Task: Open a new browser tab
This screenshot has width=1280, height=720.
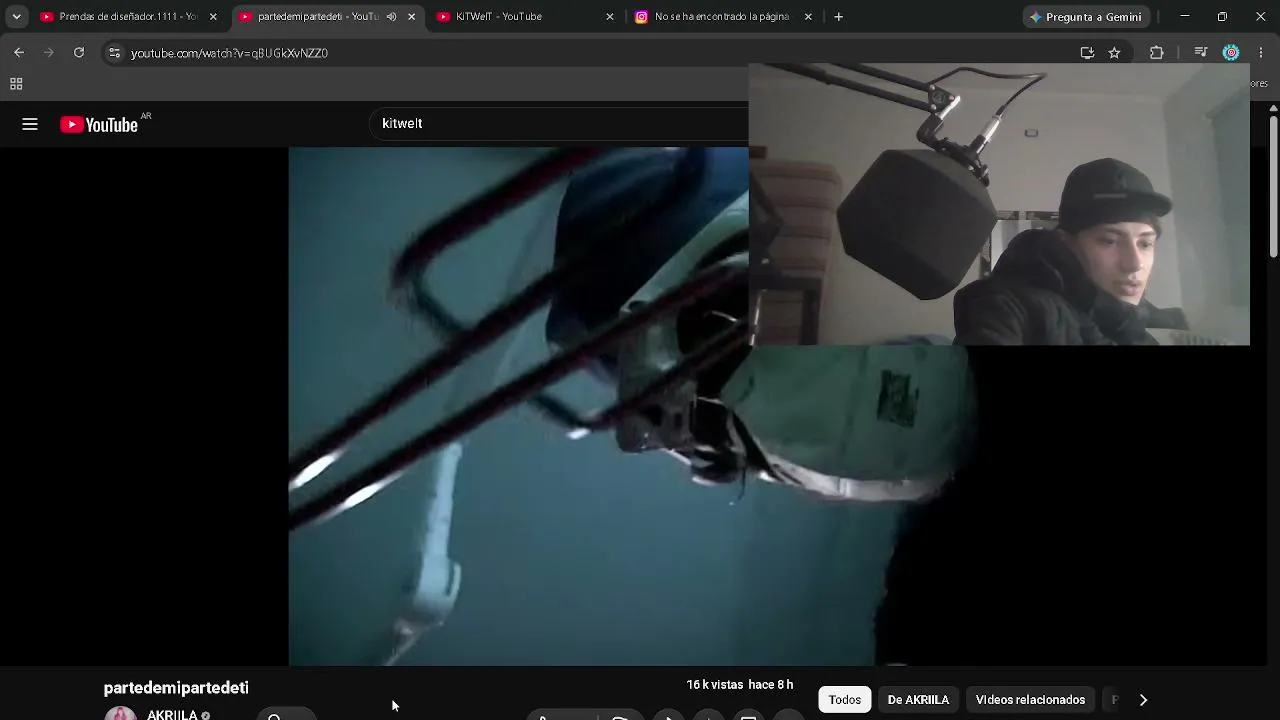Action: point(838,17)
